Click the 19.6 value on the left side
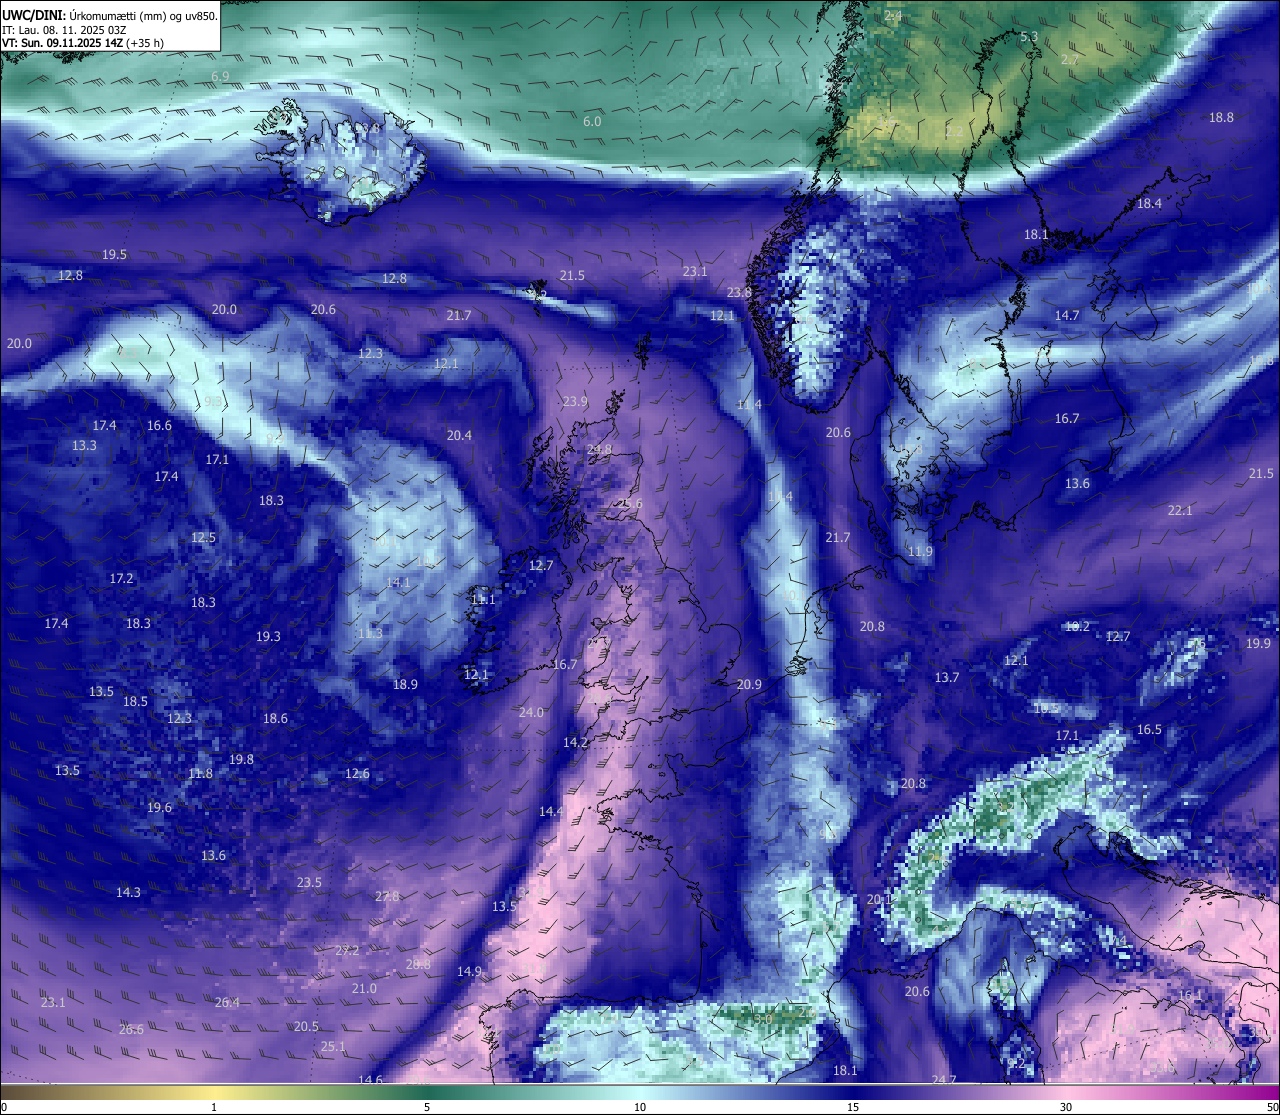 click(159, 807)
